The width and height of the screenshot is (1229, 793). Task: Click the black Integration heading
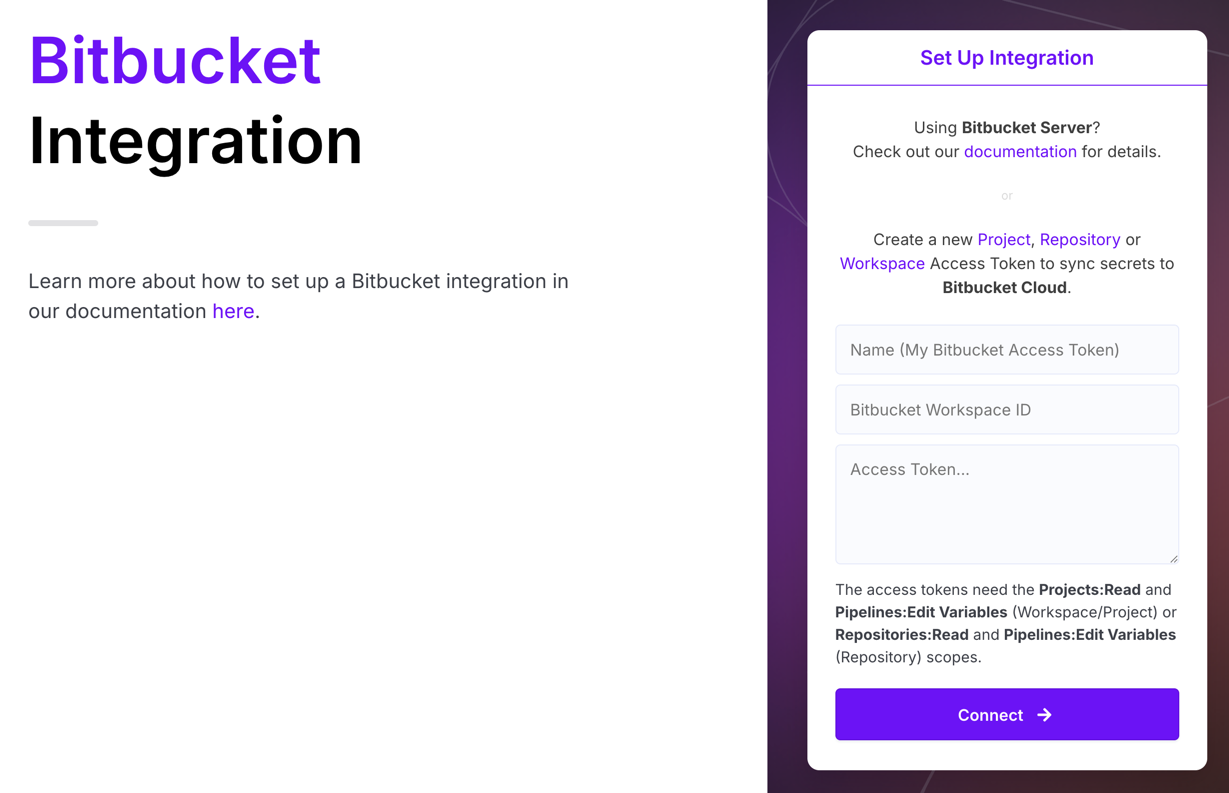coord(195,140)
